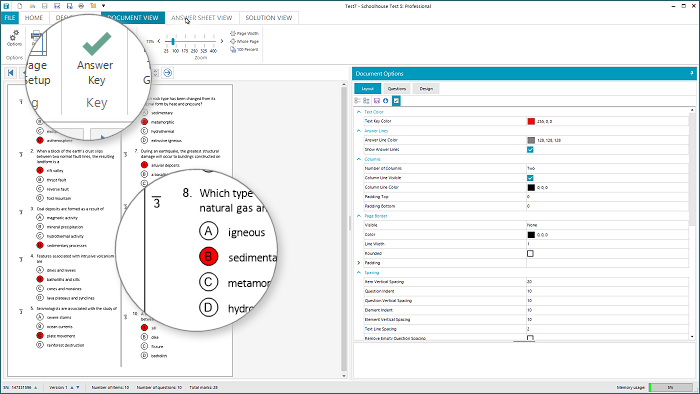Click the document preview scrollbar down arrow
Screen dimensions: 700x394
pos(344,375)
